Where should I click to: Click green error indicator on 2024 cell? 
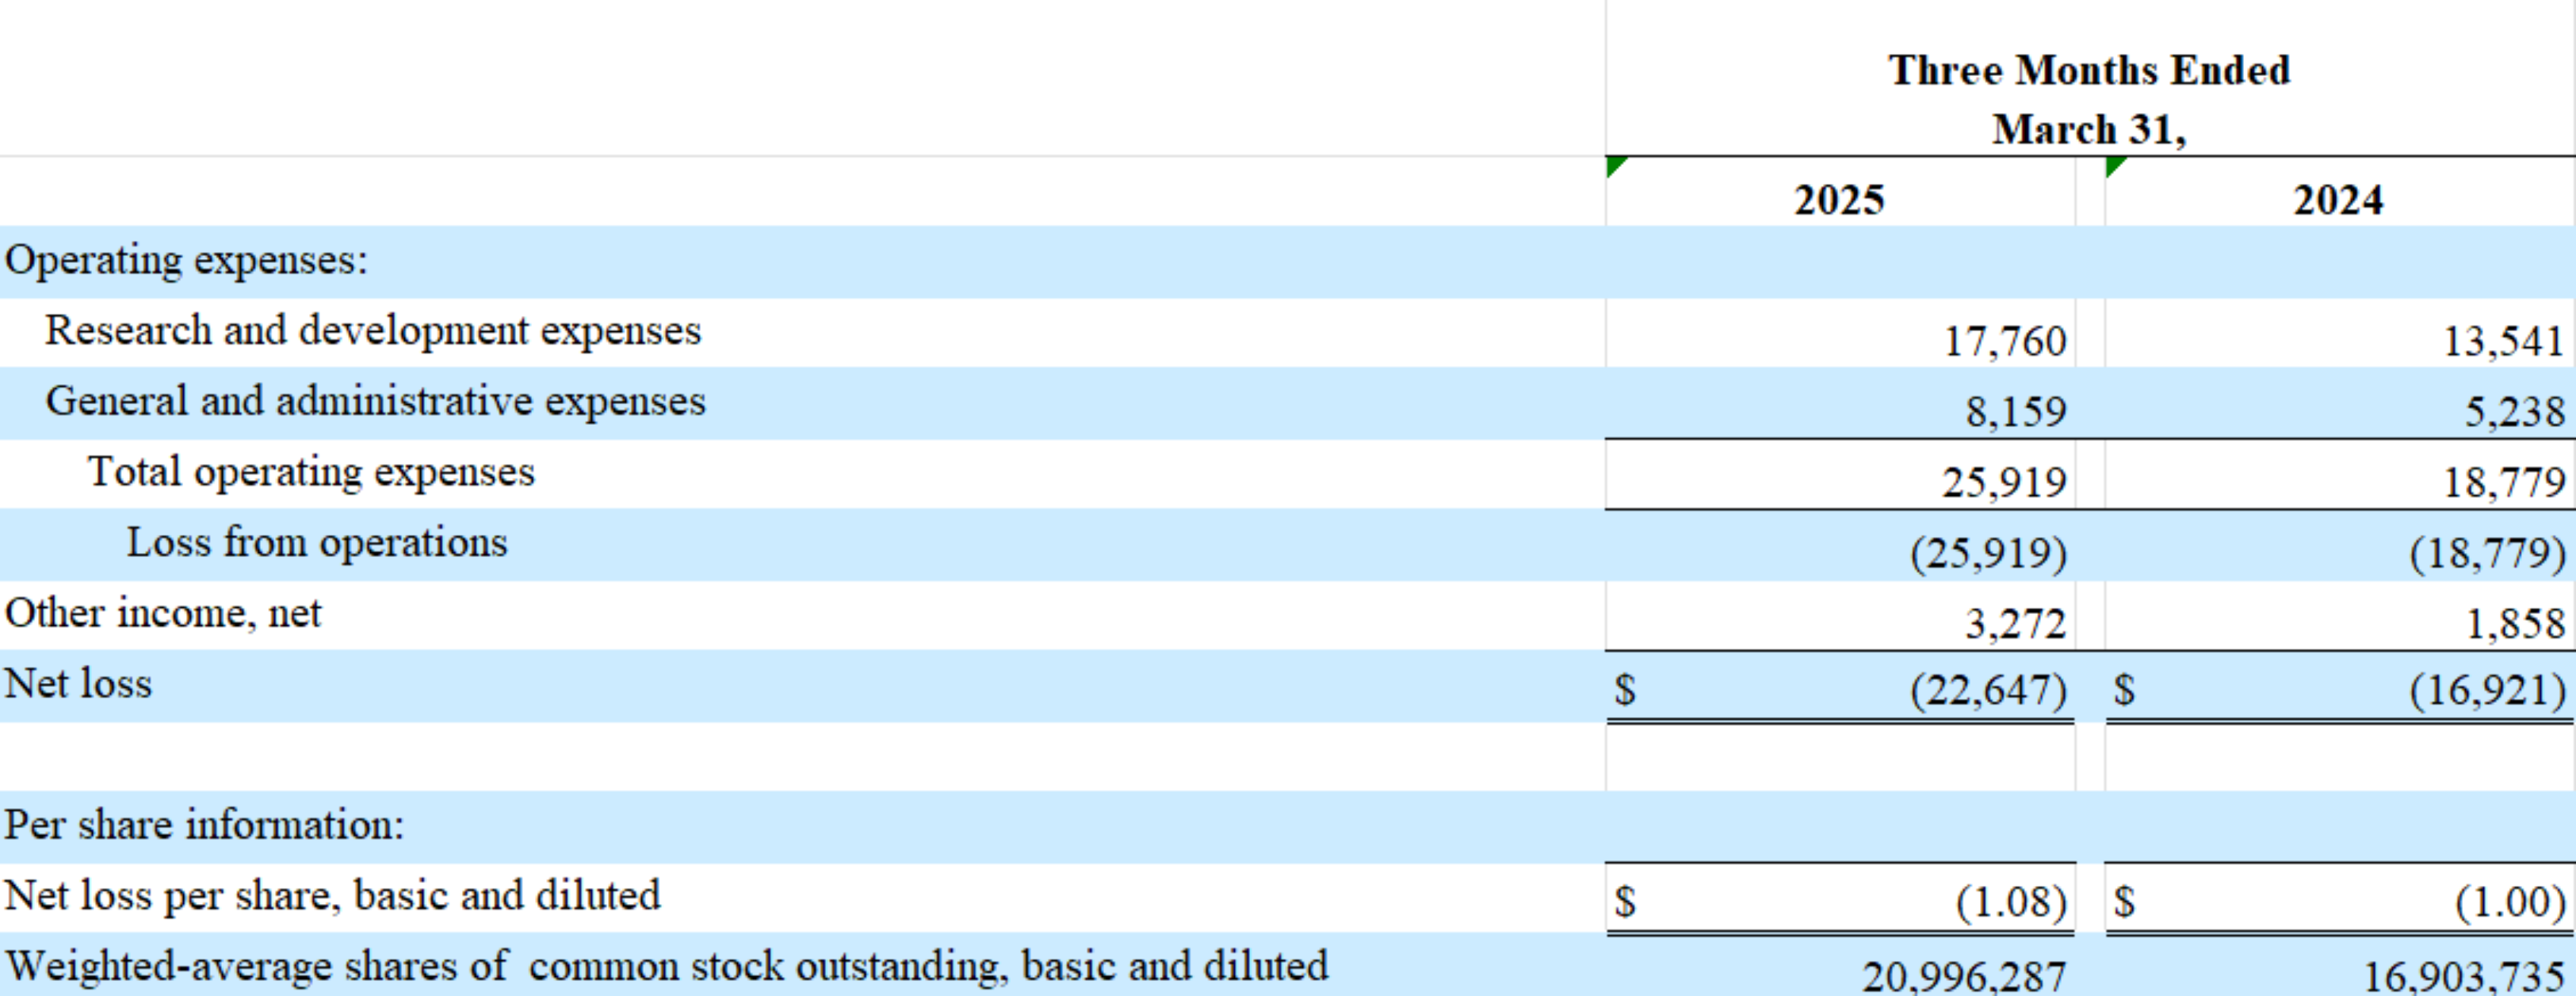point(2113,164)
